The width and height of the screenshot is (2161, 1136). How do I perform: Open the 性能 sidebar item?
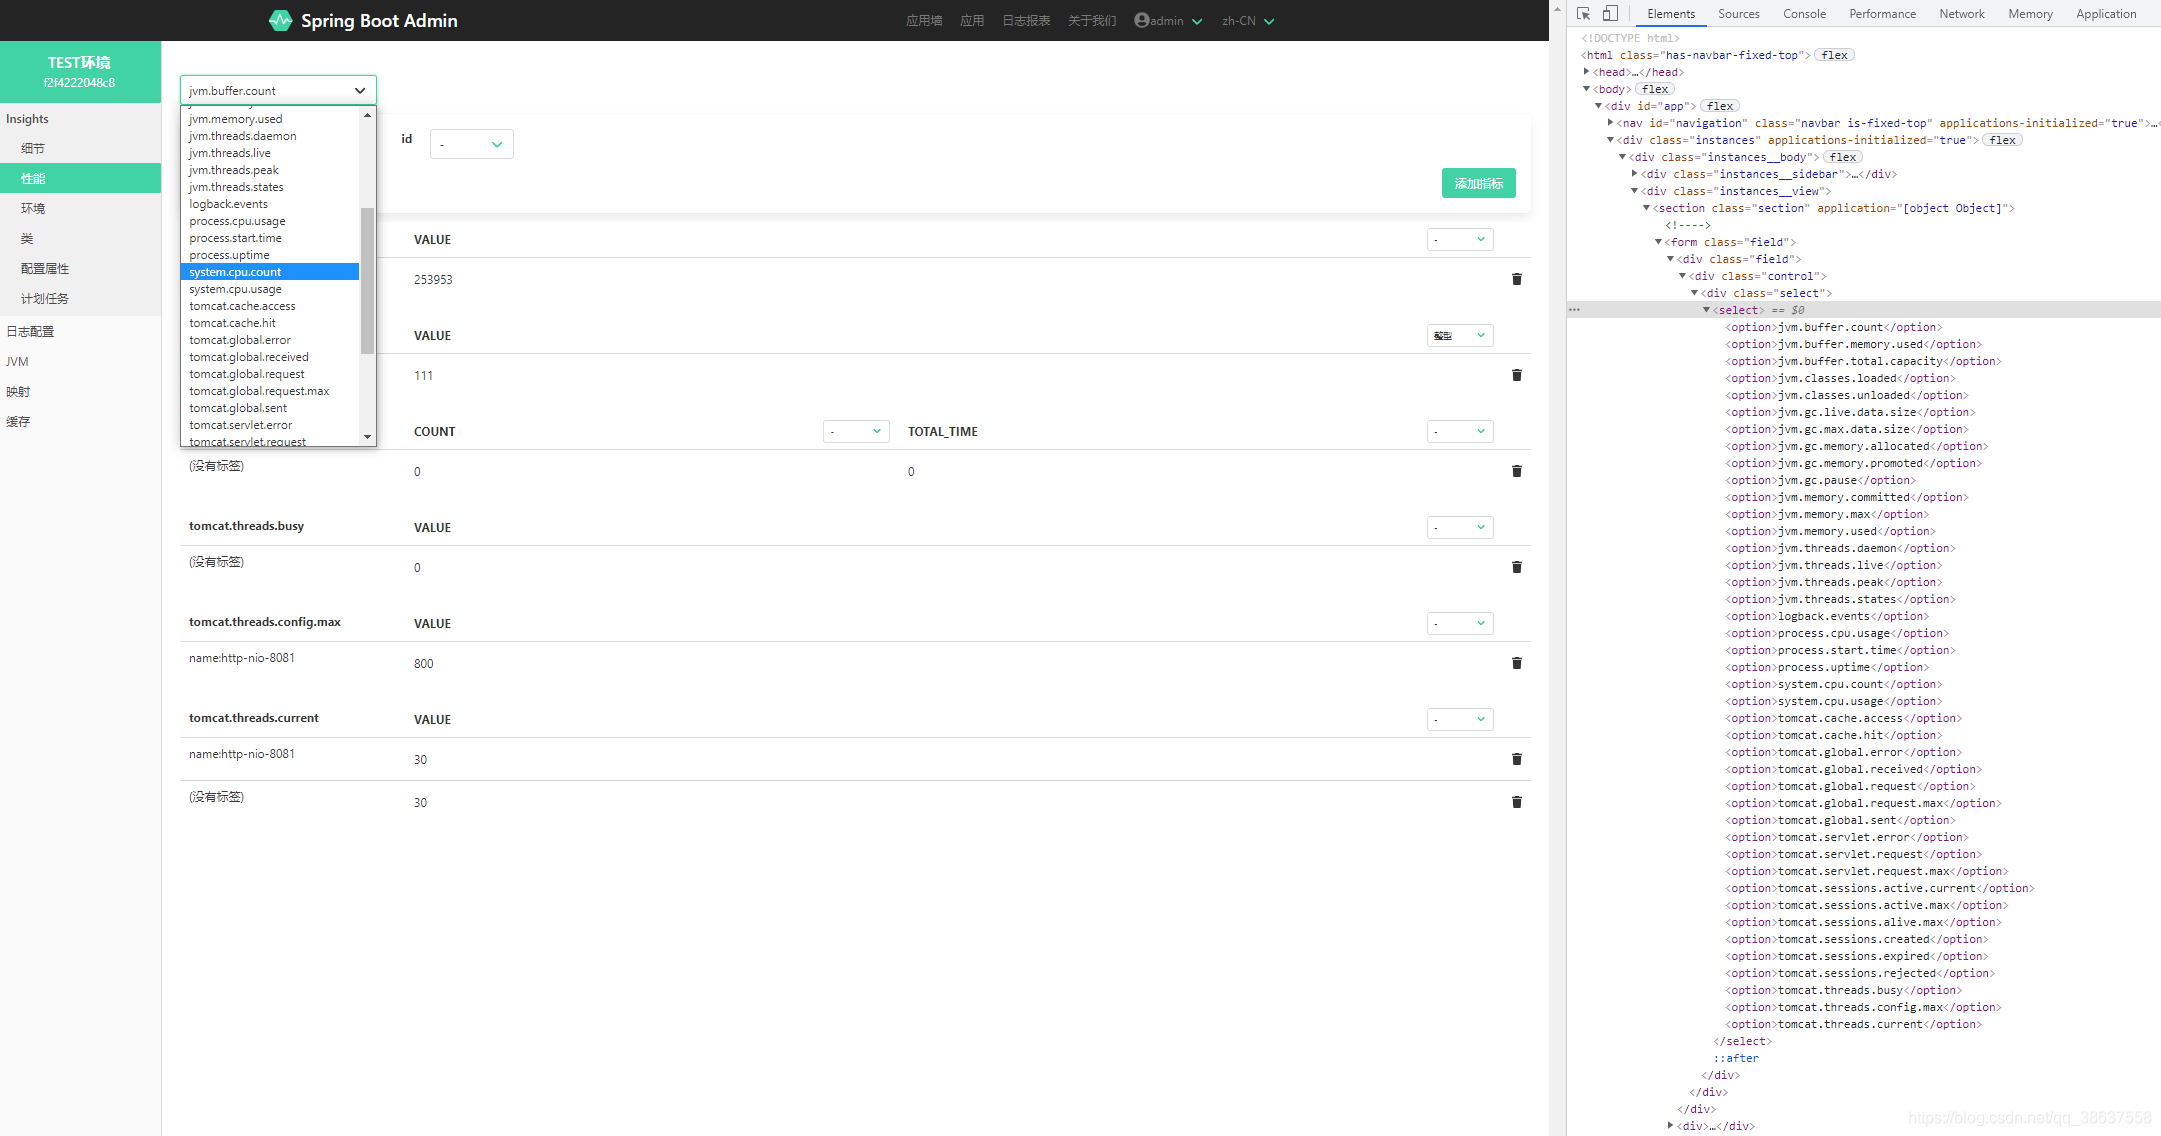[x=80, y=178]
